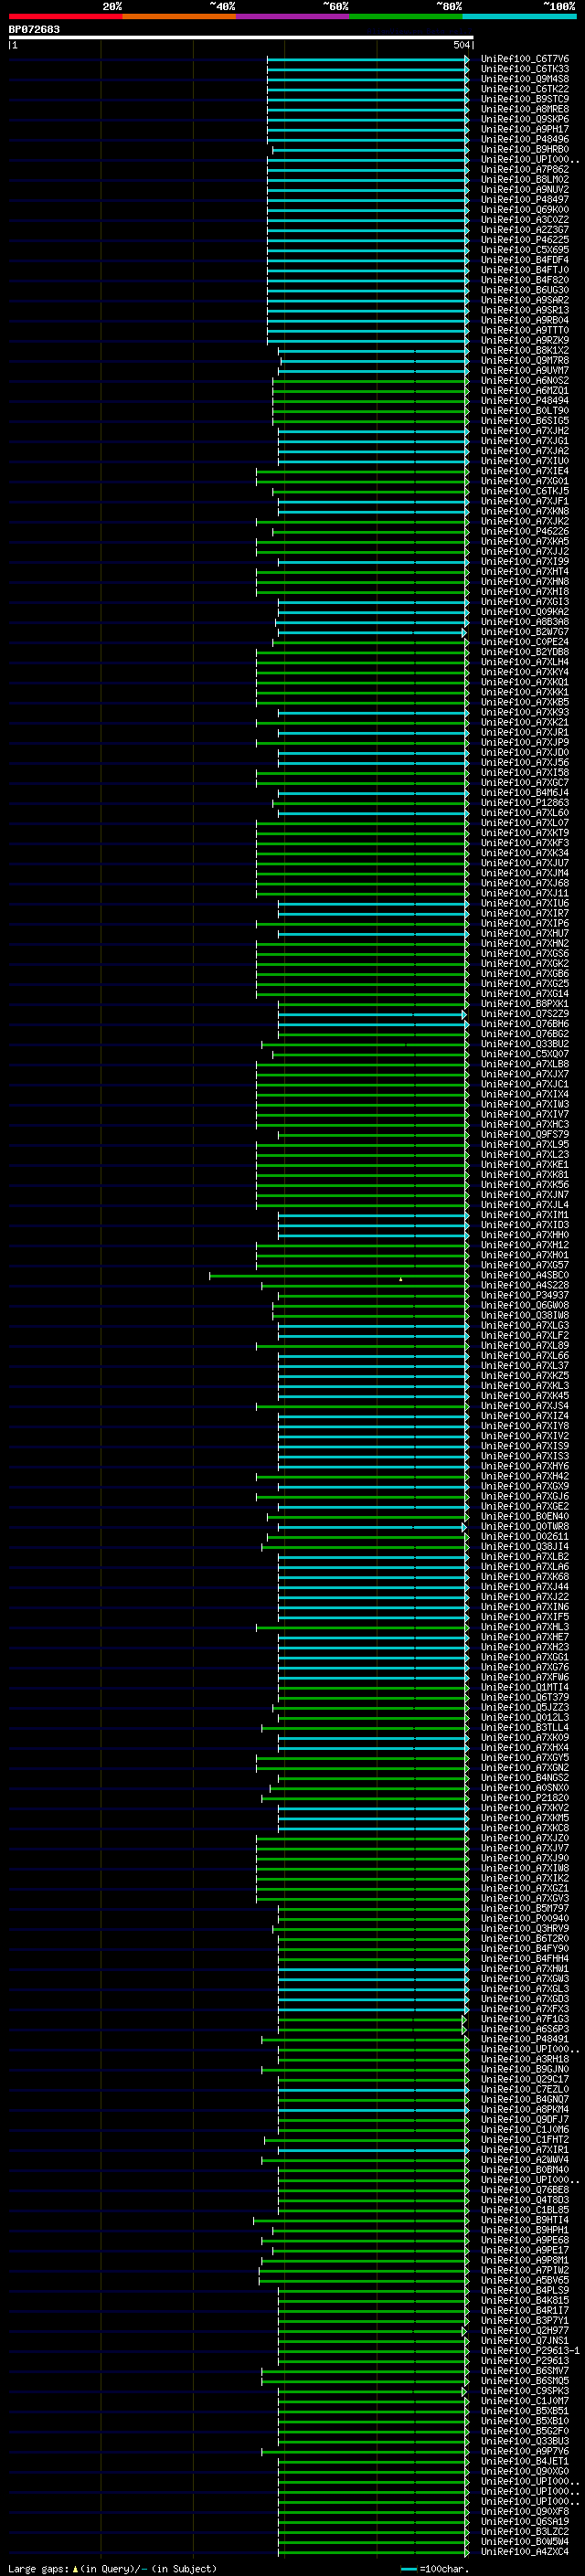Image resolution: width=585 pixels, height=2576 pixels.
Task: Click hit label UniRef100_B4FTJ0
Action: [524, 270]
